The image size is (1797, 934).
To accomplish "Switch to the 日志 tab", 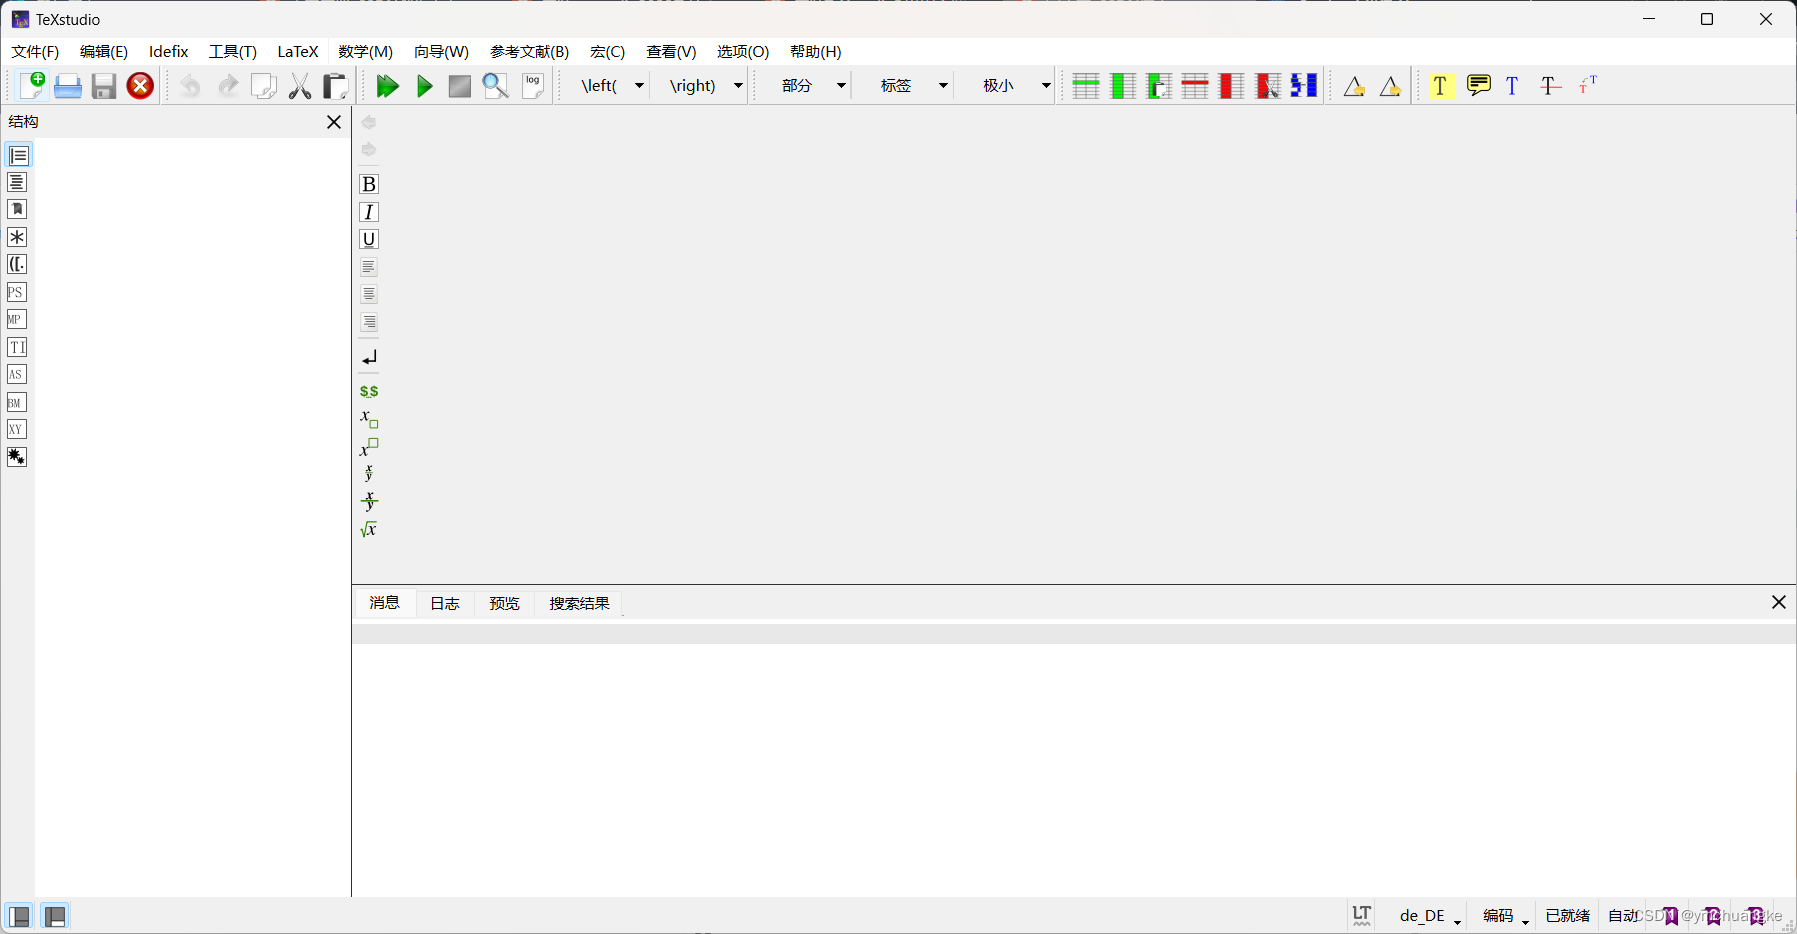I will [445, 604].
